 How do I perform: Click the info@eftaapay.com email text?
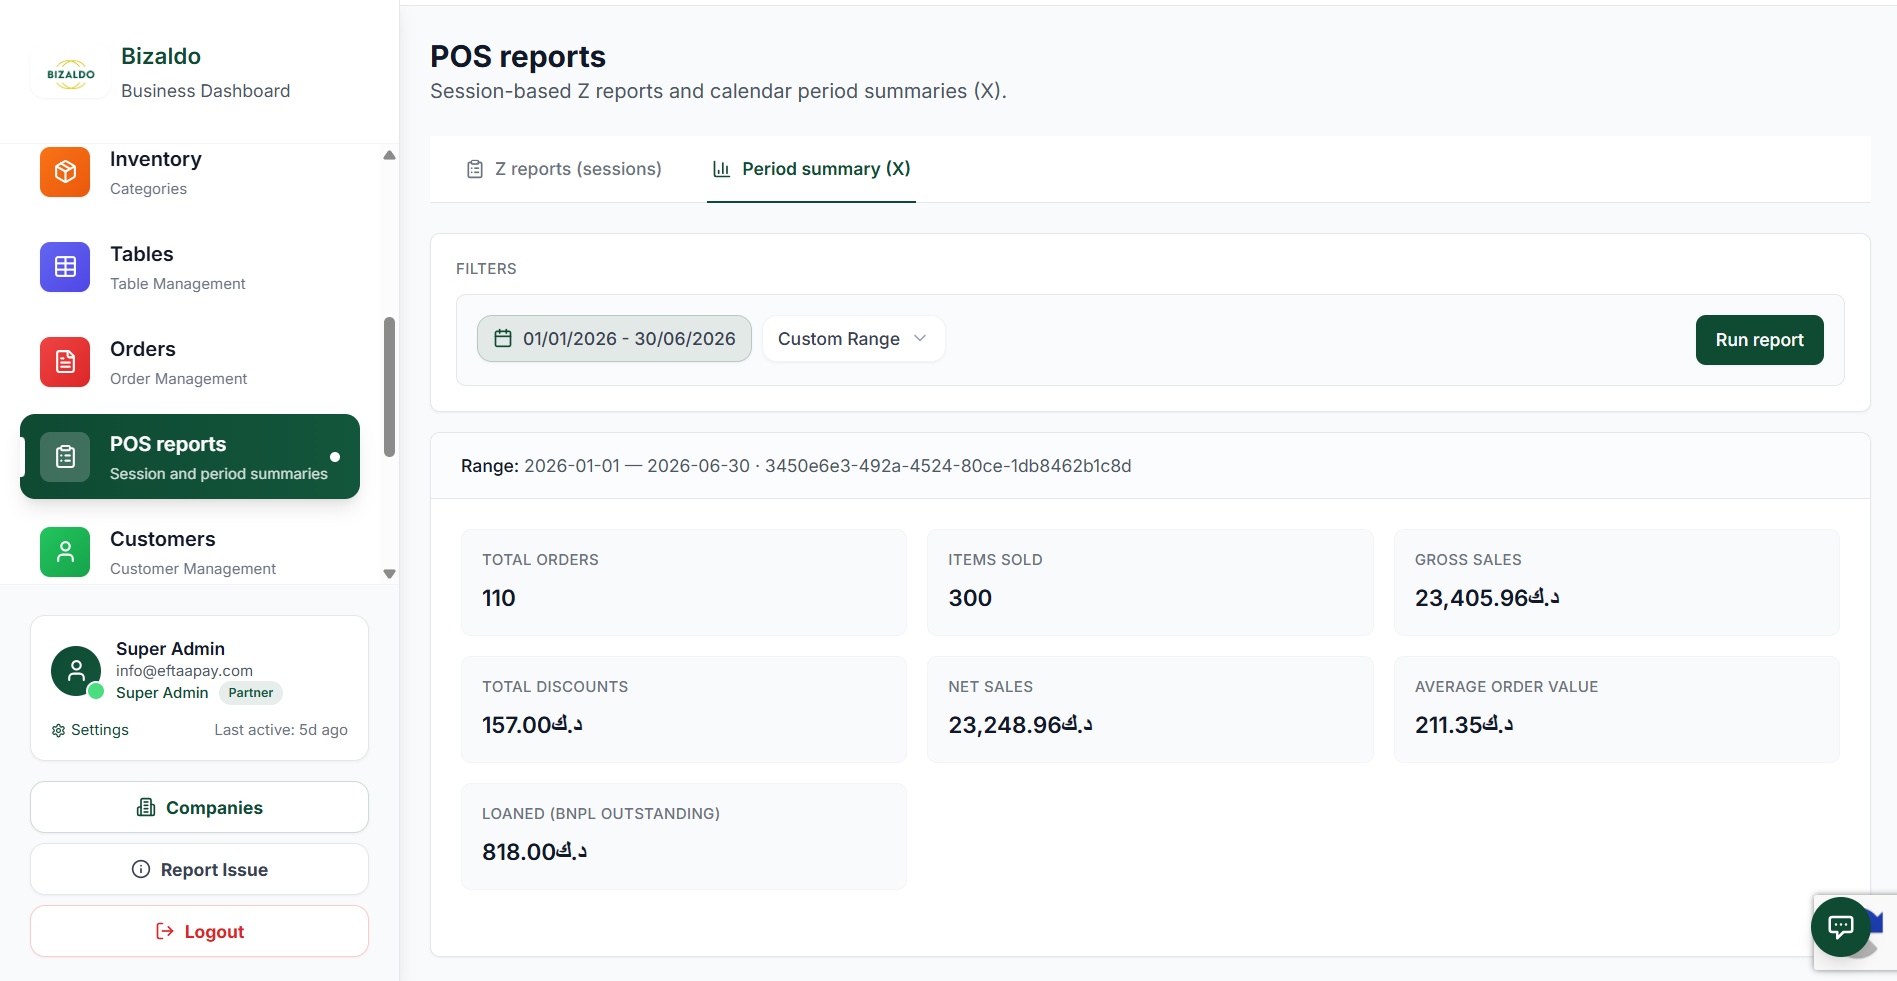pyautogui.click(x=184, y=671)
